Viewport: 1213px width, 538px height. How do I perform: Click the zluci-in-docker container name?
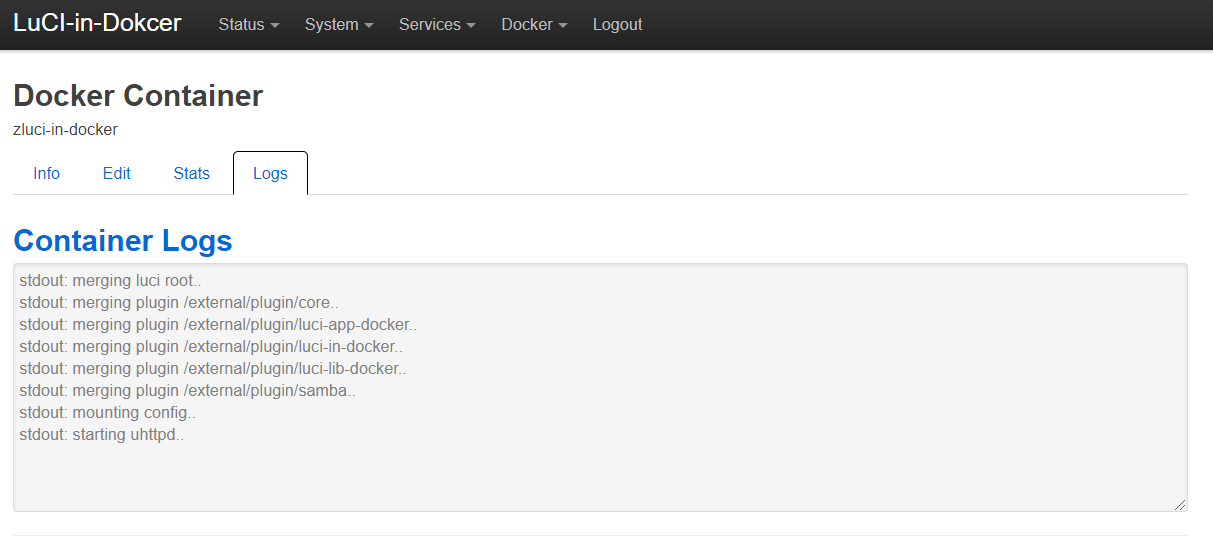point(65,129)
